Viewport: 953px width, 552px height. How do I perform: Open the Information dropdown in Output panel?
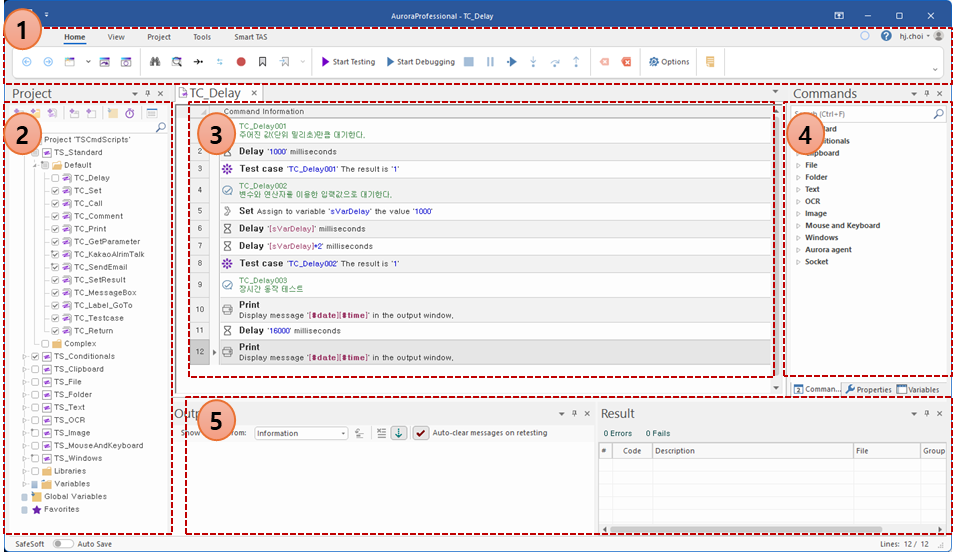pos(300,433)
